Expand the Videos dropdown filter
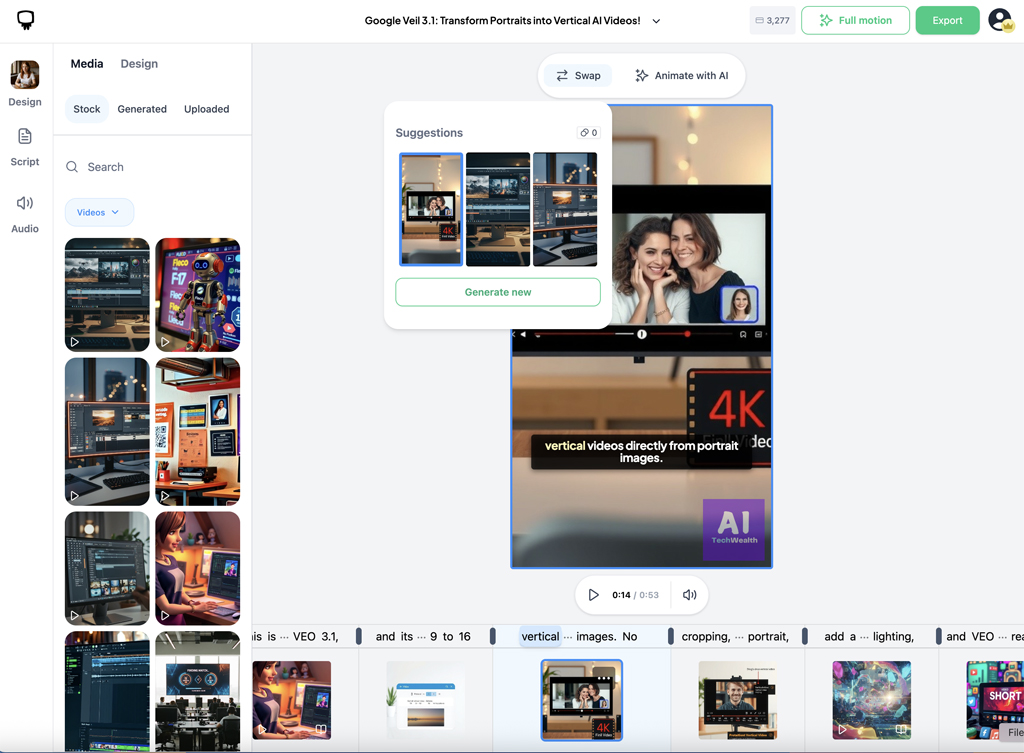Screen dimensions: 1024x753 coord(99,212)
